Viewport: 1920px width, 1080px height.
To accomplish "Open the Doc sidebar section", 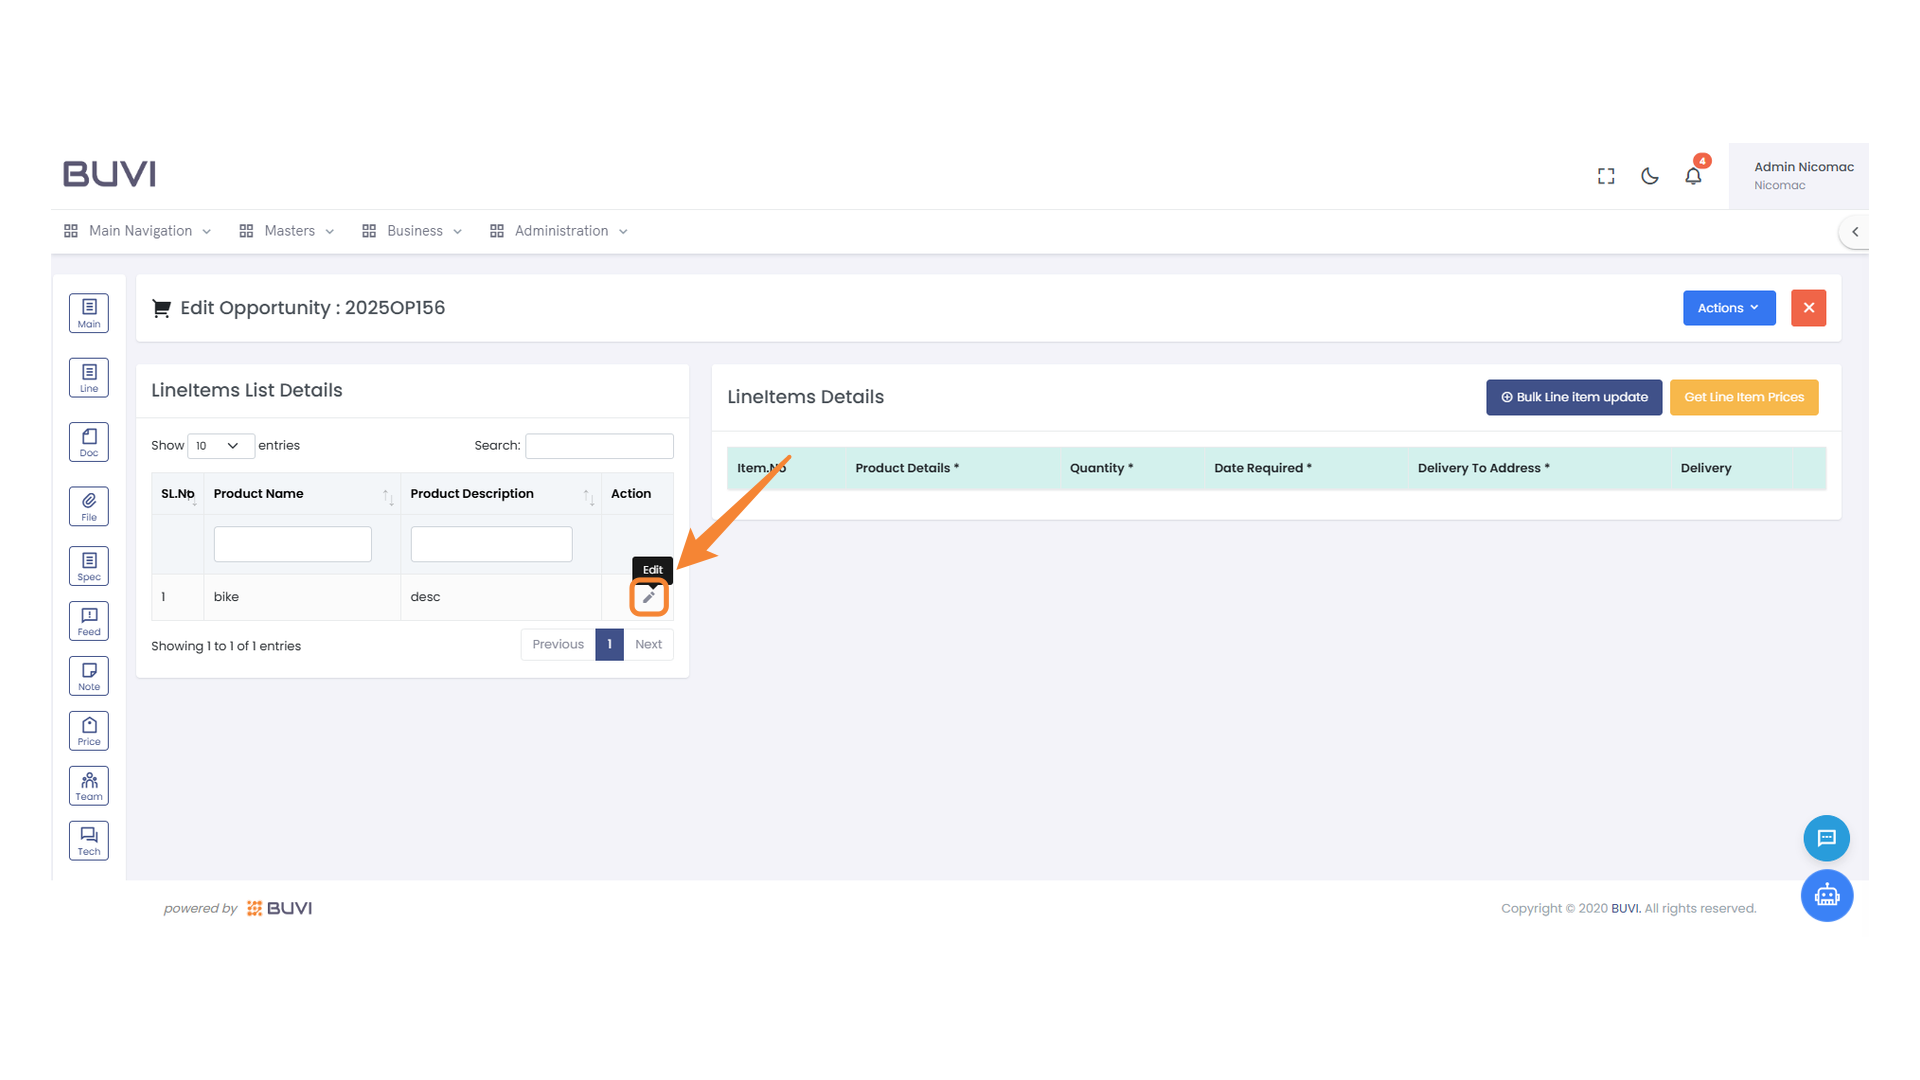I will tap(89, 442).
